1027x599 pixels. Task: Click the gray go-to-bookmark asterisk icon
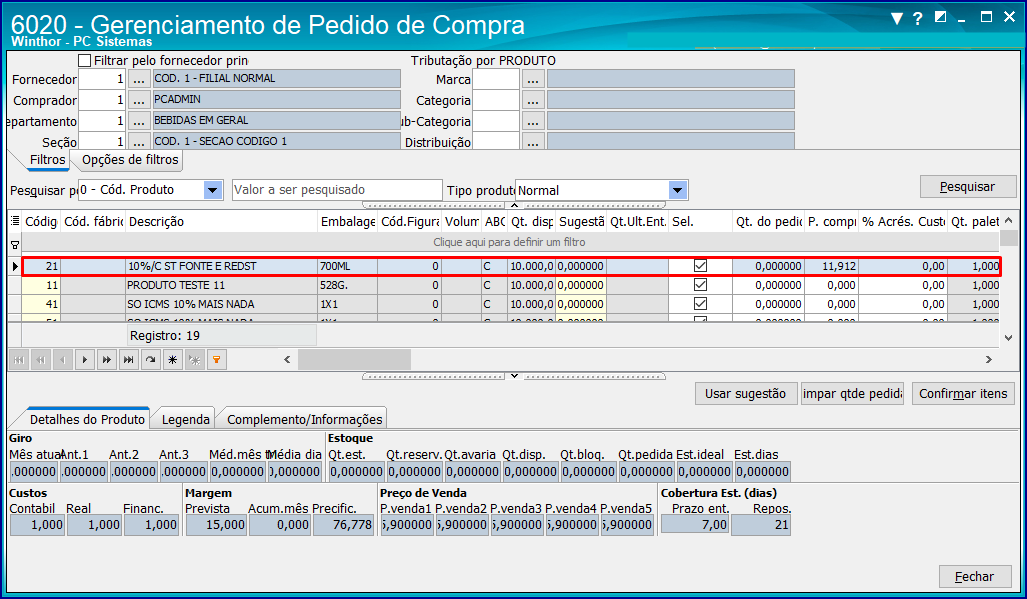click(195, 359)
